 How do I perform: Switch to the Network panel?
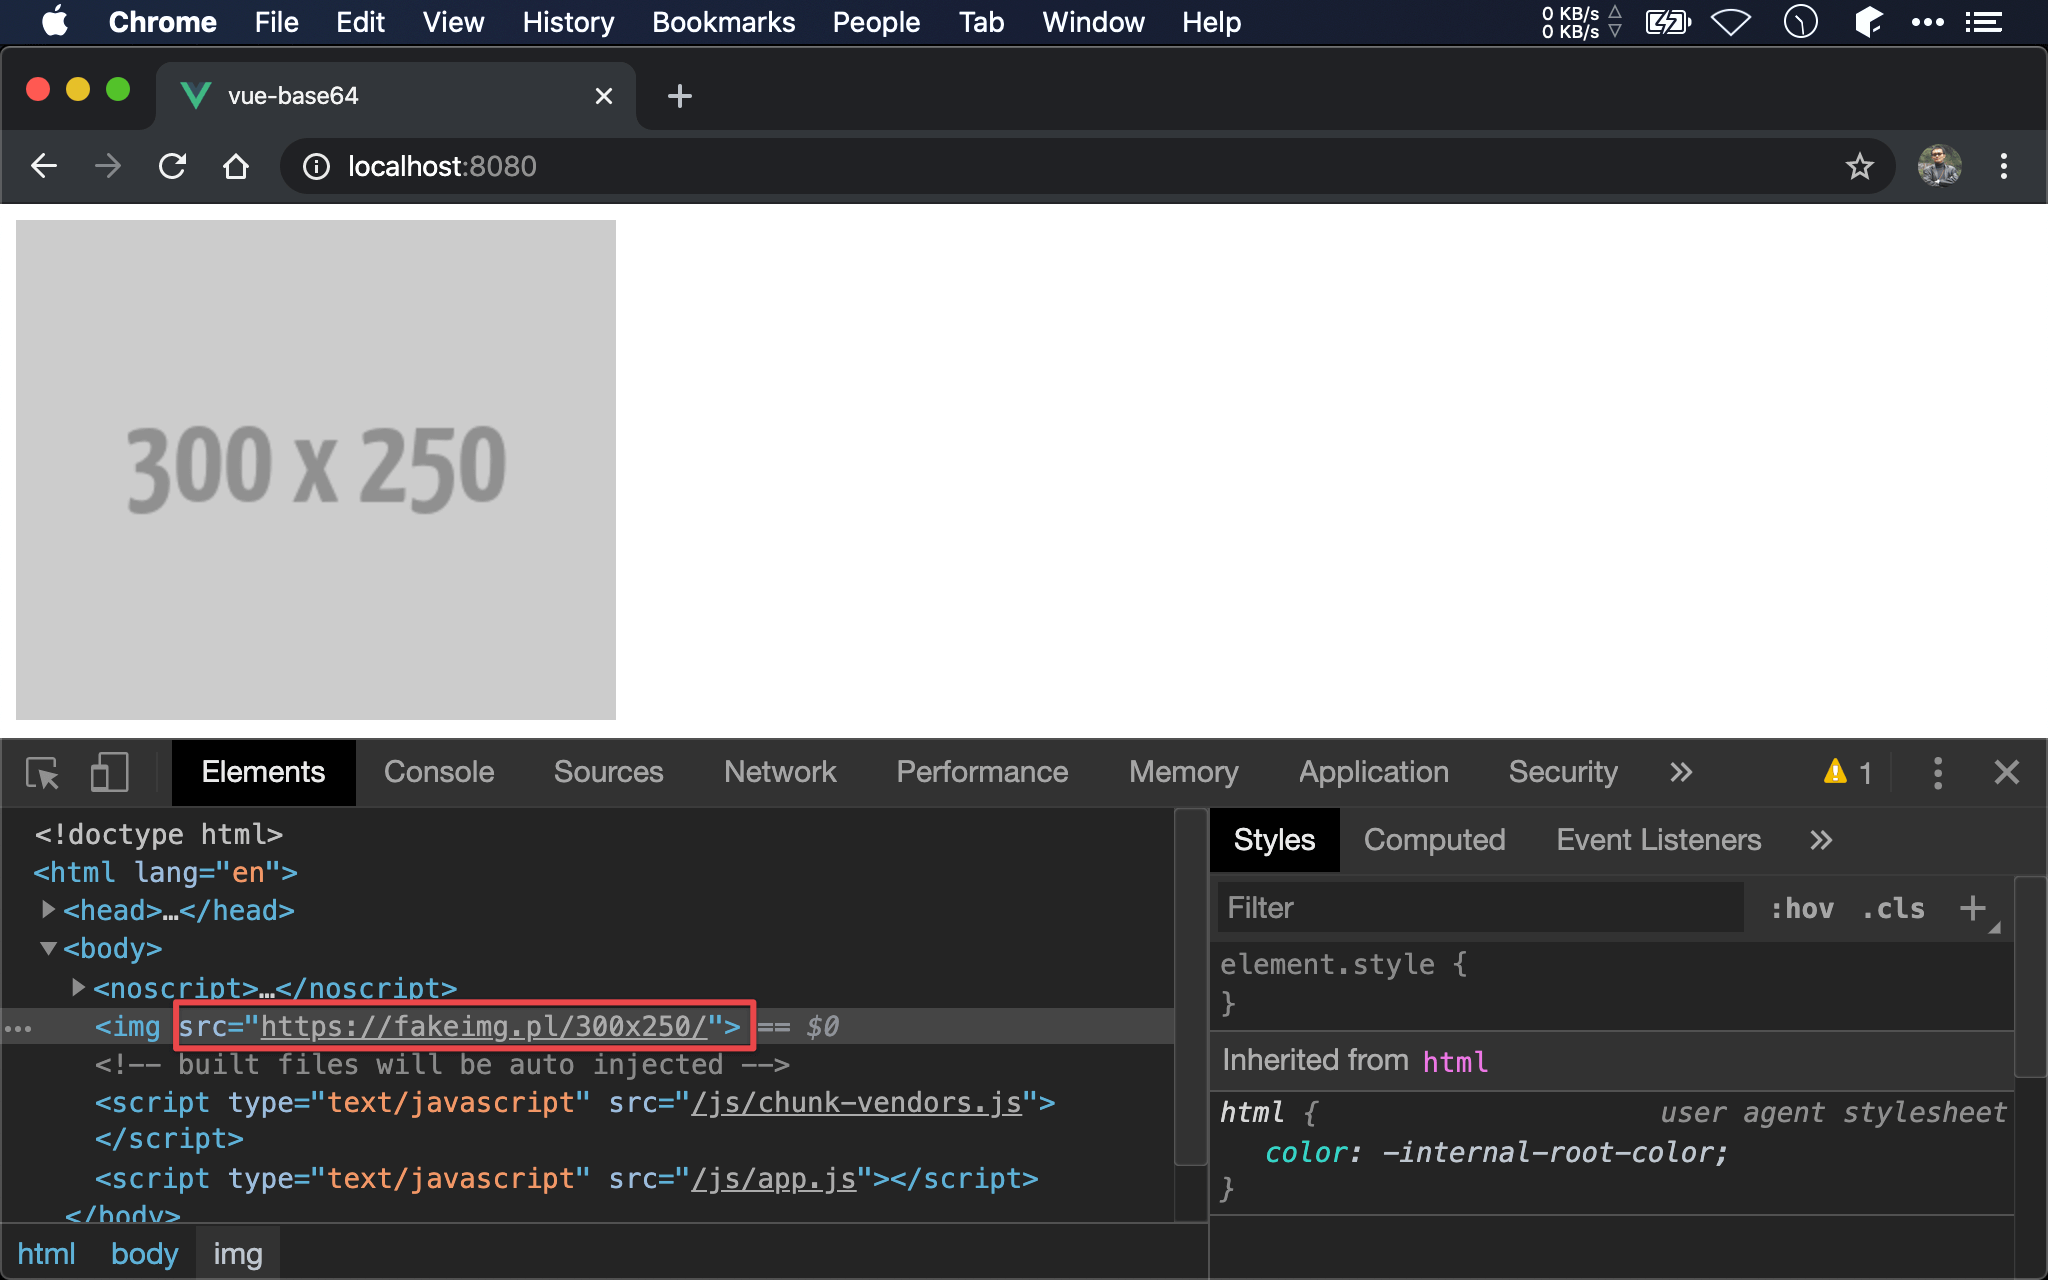(x=780, y=772)
